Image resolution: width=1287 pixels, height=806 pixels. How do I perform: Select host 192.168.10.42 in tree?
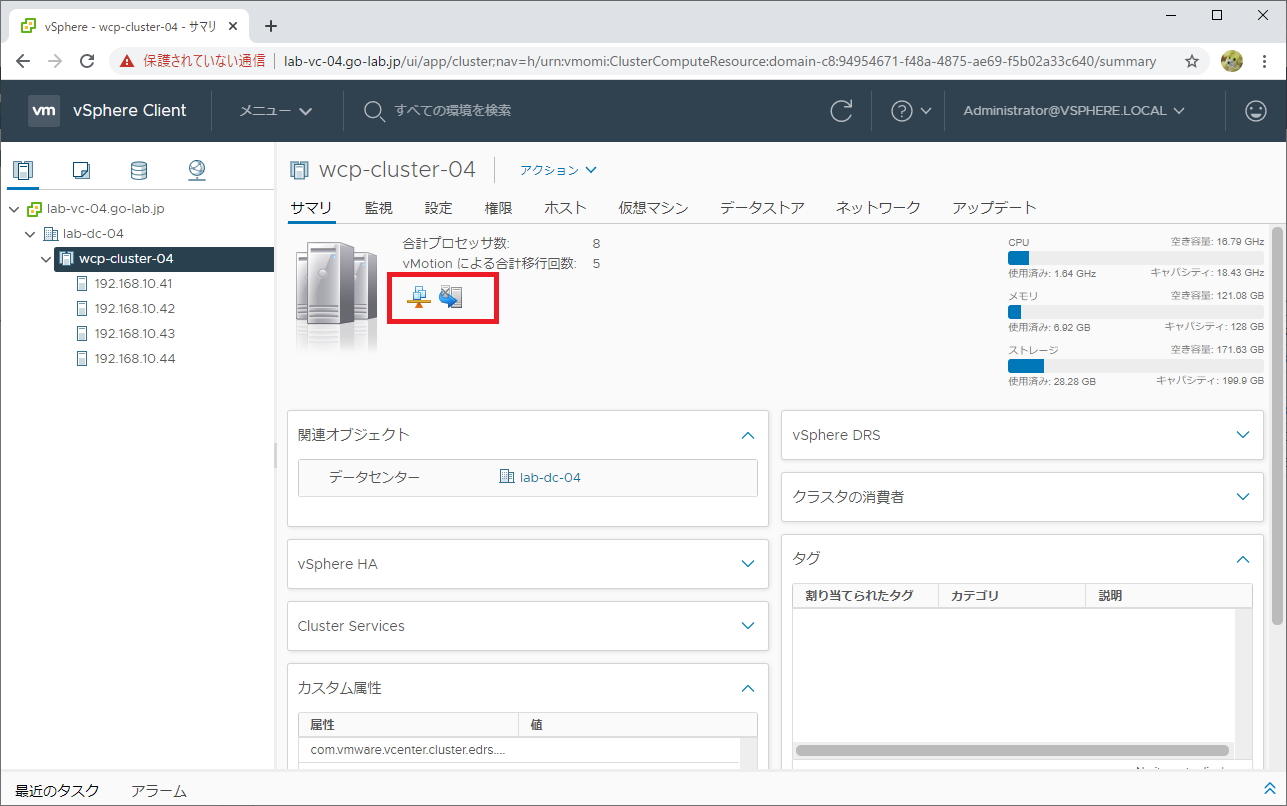[134, 309]
